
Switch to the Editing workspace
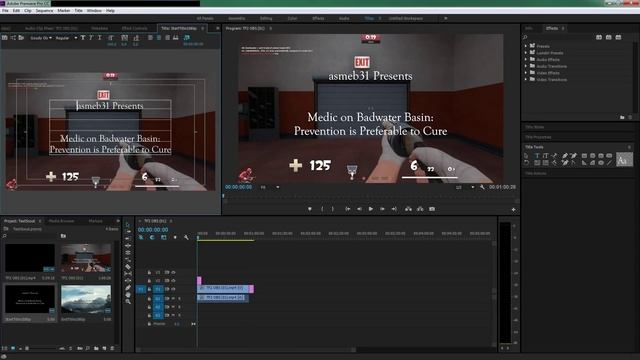point(266,18)
